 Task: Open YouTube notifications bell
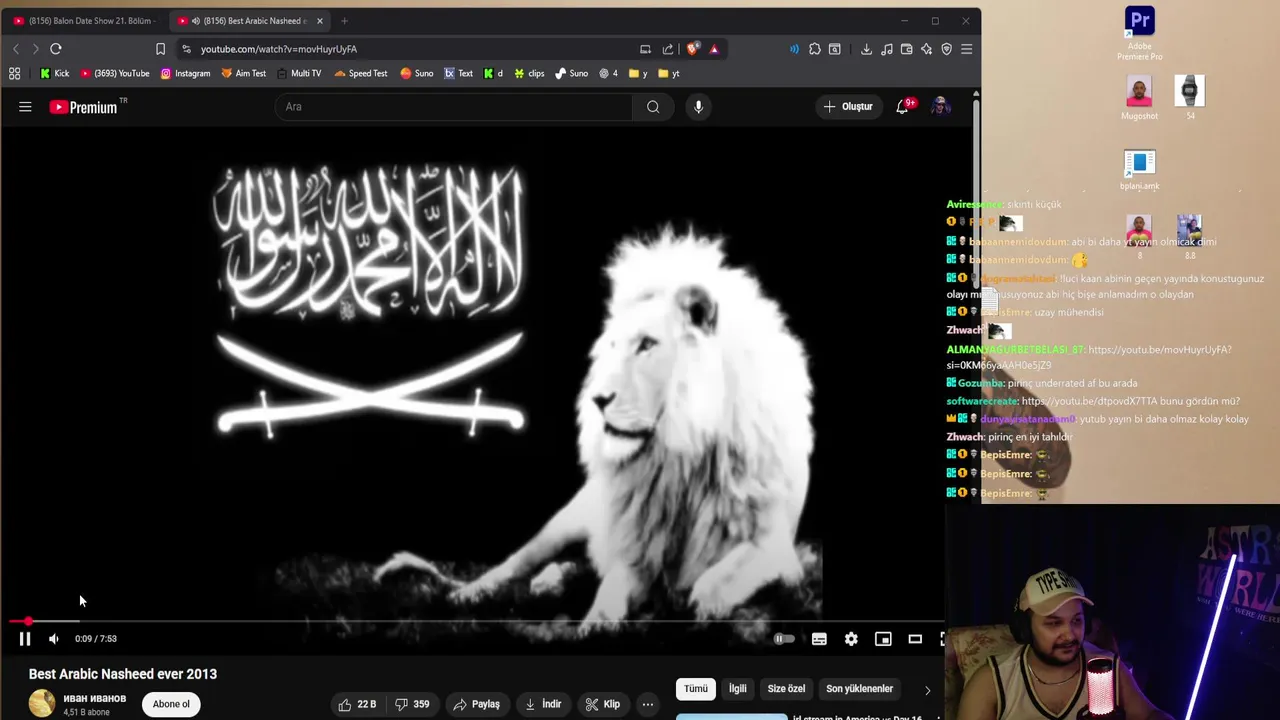pyautogui.click(x=902, y=107)
